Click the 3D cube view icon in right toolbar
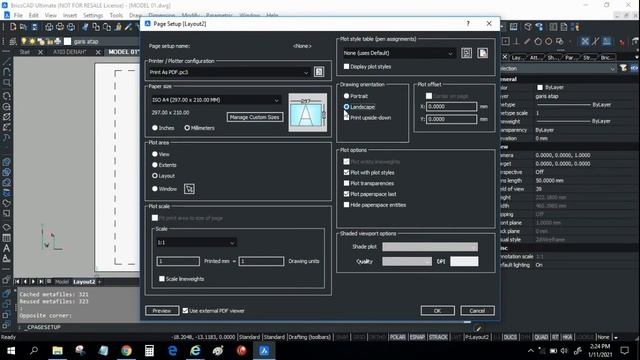640x360 pixels. [x=528, y=27]
